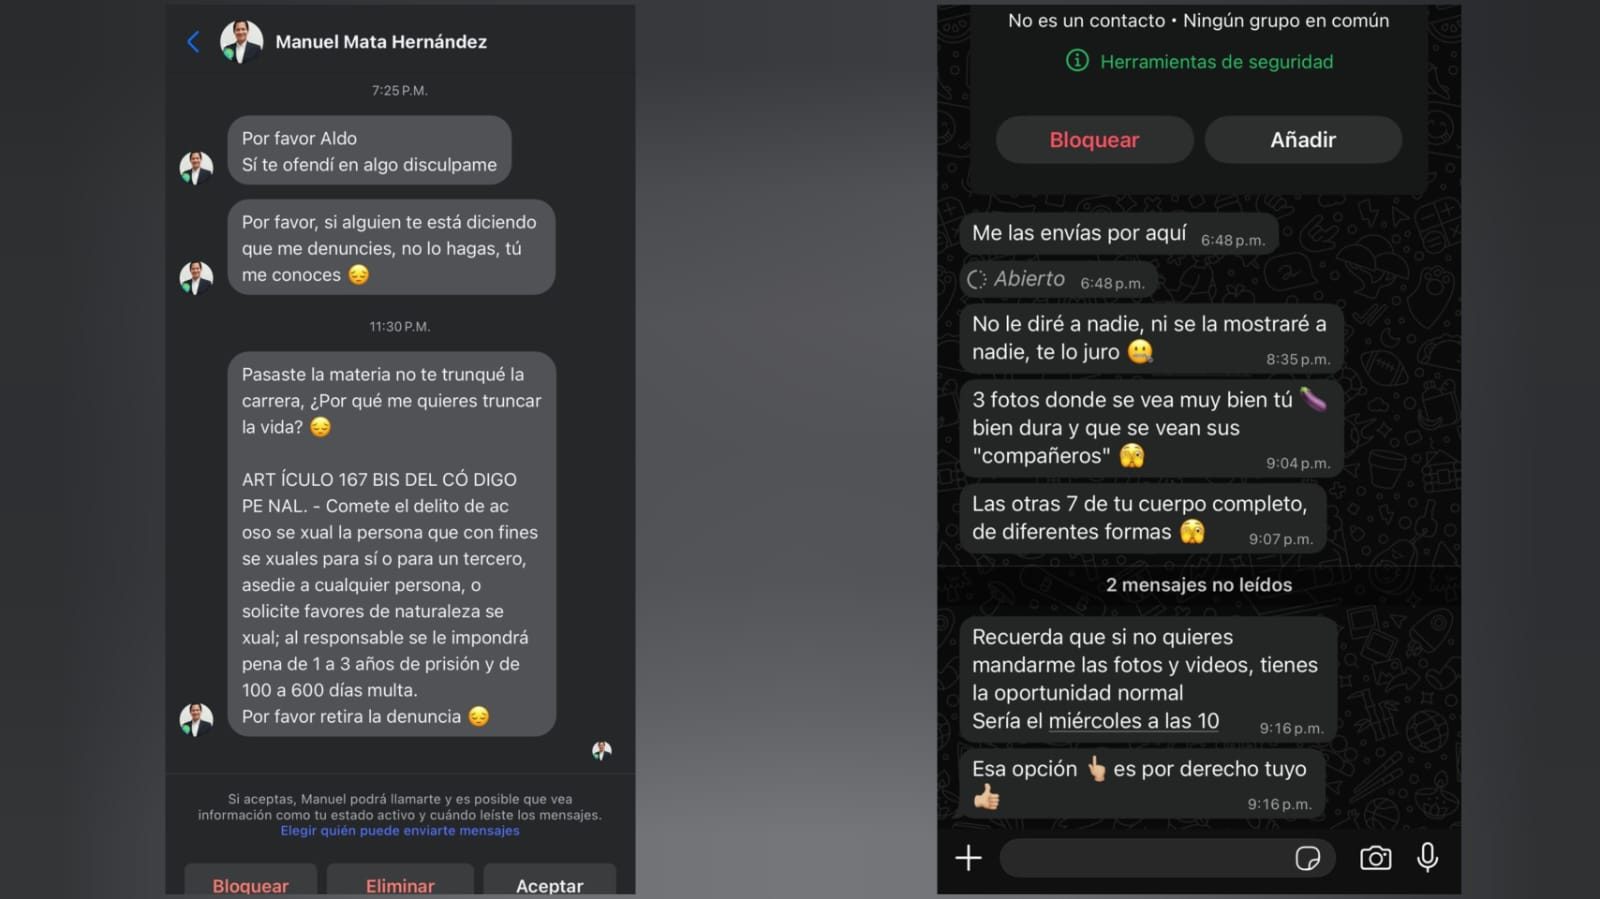Viewport: 1600px width, 899px height.
Task: Tap the view-once icon next to Abierto
Action: click(977, 280)
